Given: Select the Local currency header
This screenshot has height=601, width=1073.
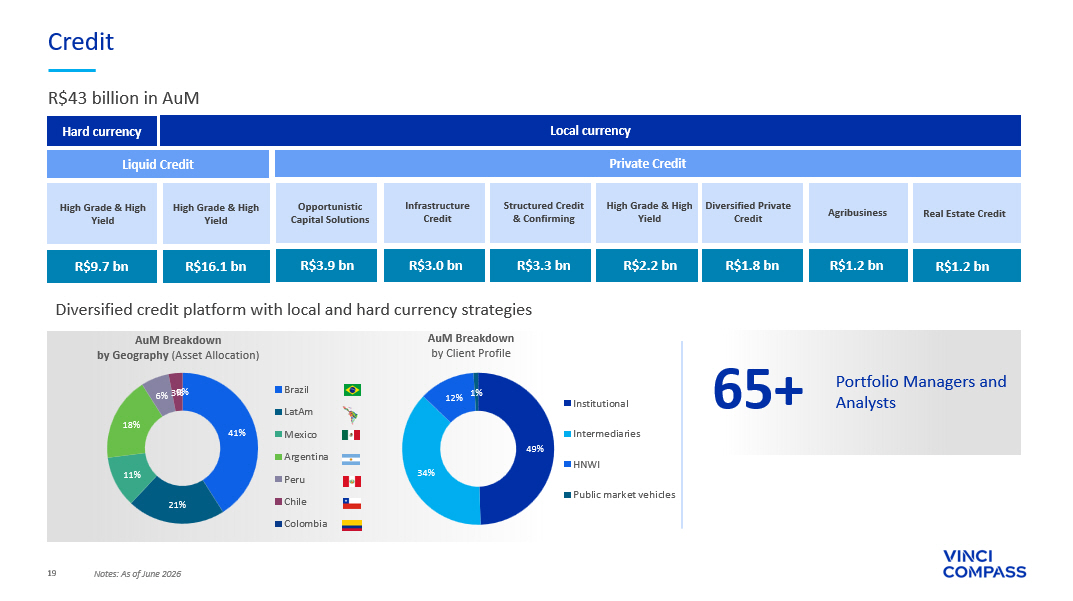Looking at the screenshot, I should [x=590, y=131].
